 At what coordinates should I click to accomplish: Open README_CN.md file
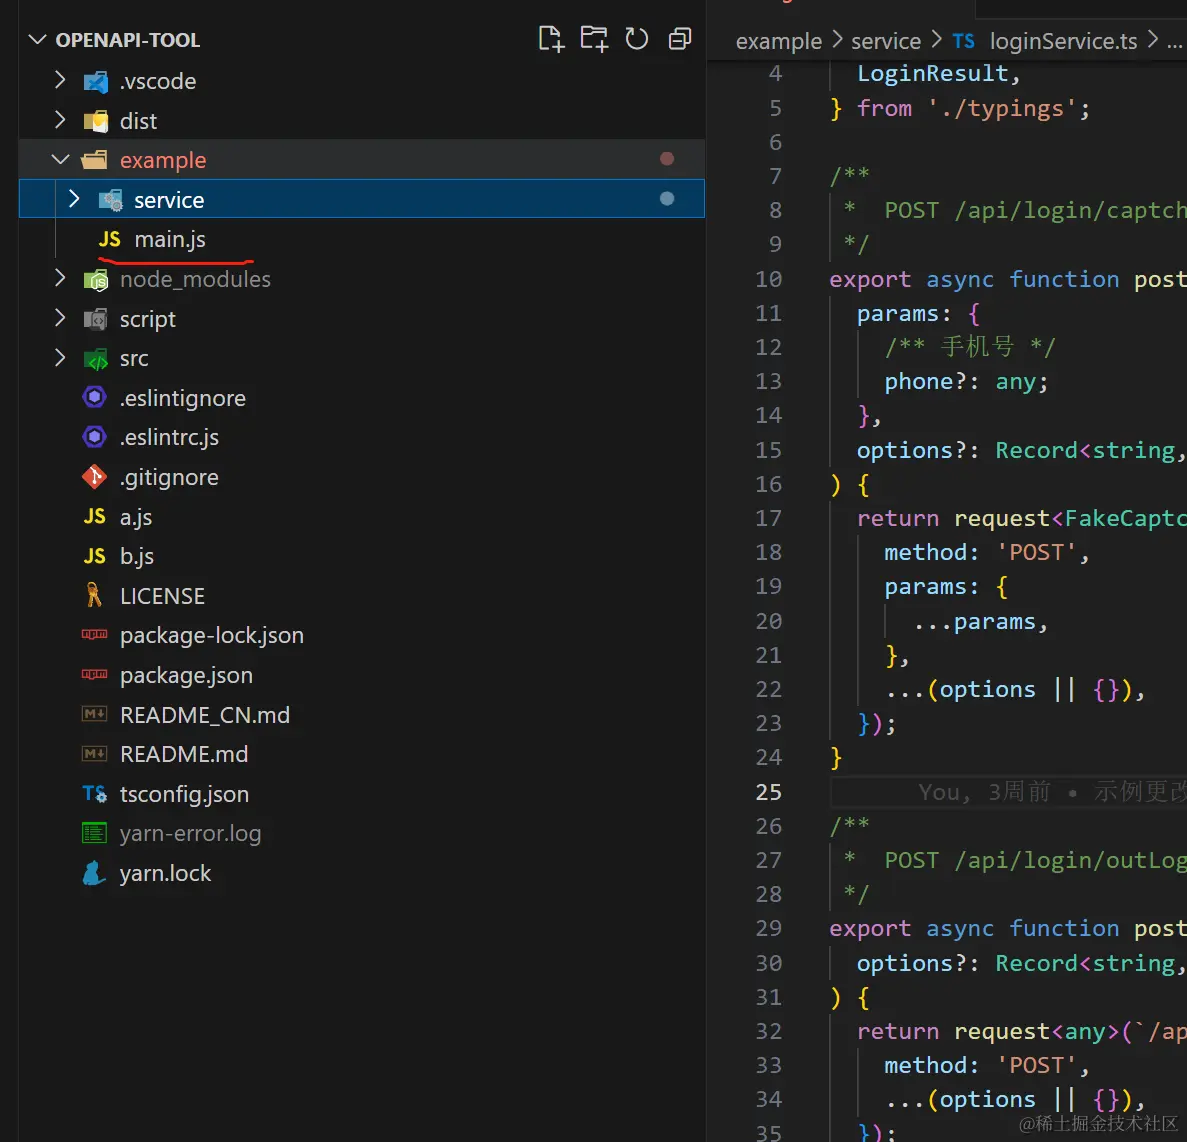coord(204,715)
